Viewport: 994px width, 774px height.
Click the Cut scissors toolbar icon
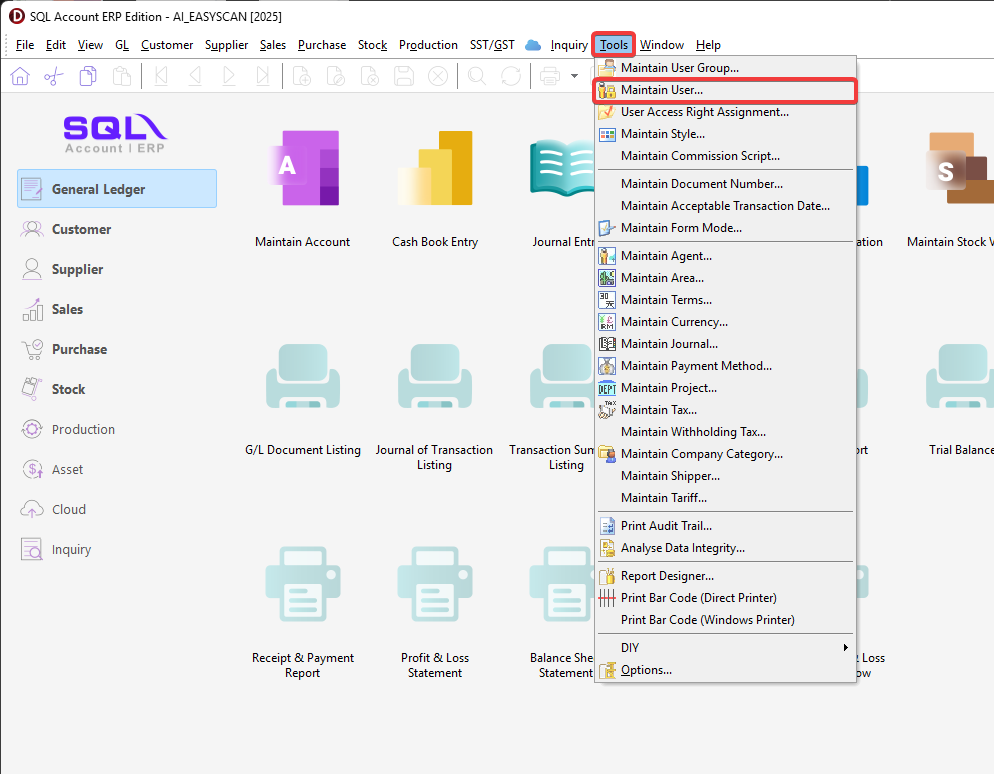click(54, 76)
